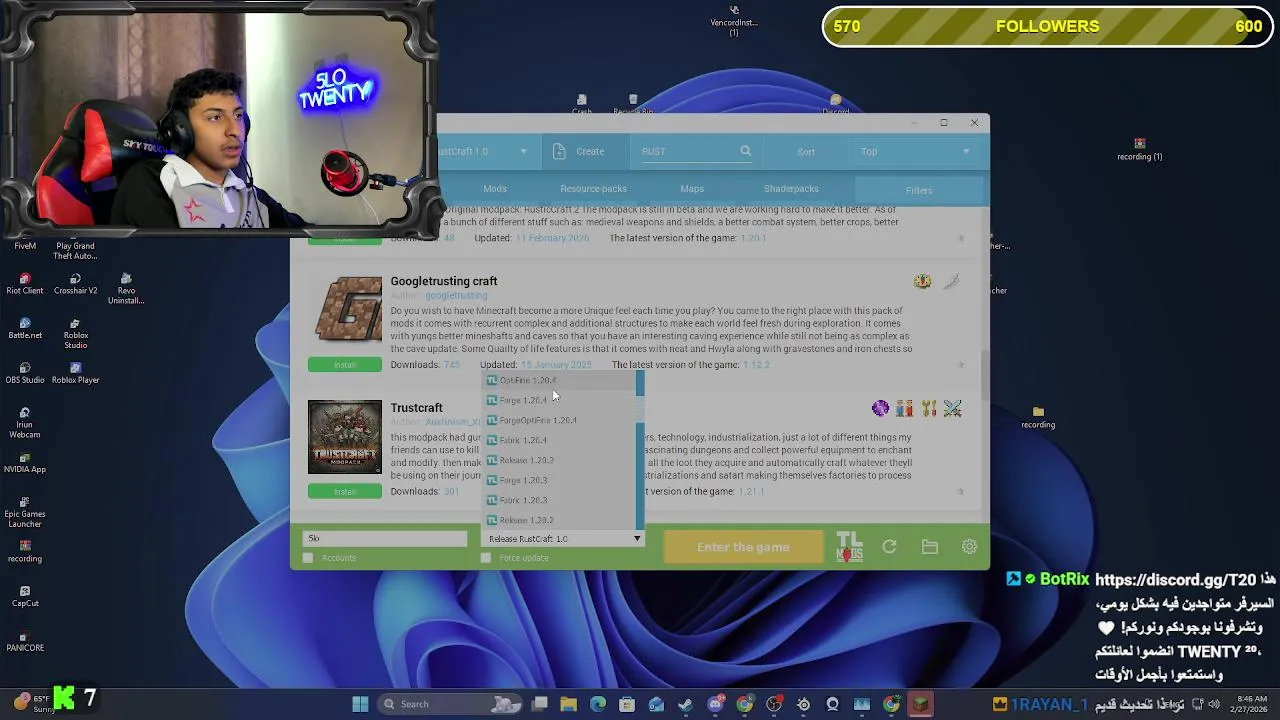This screenshot has width=1280, height=720.
Task: Select ForgeOptiFine 1.20.4 from version list
Action: pos(560,420)
